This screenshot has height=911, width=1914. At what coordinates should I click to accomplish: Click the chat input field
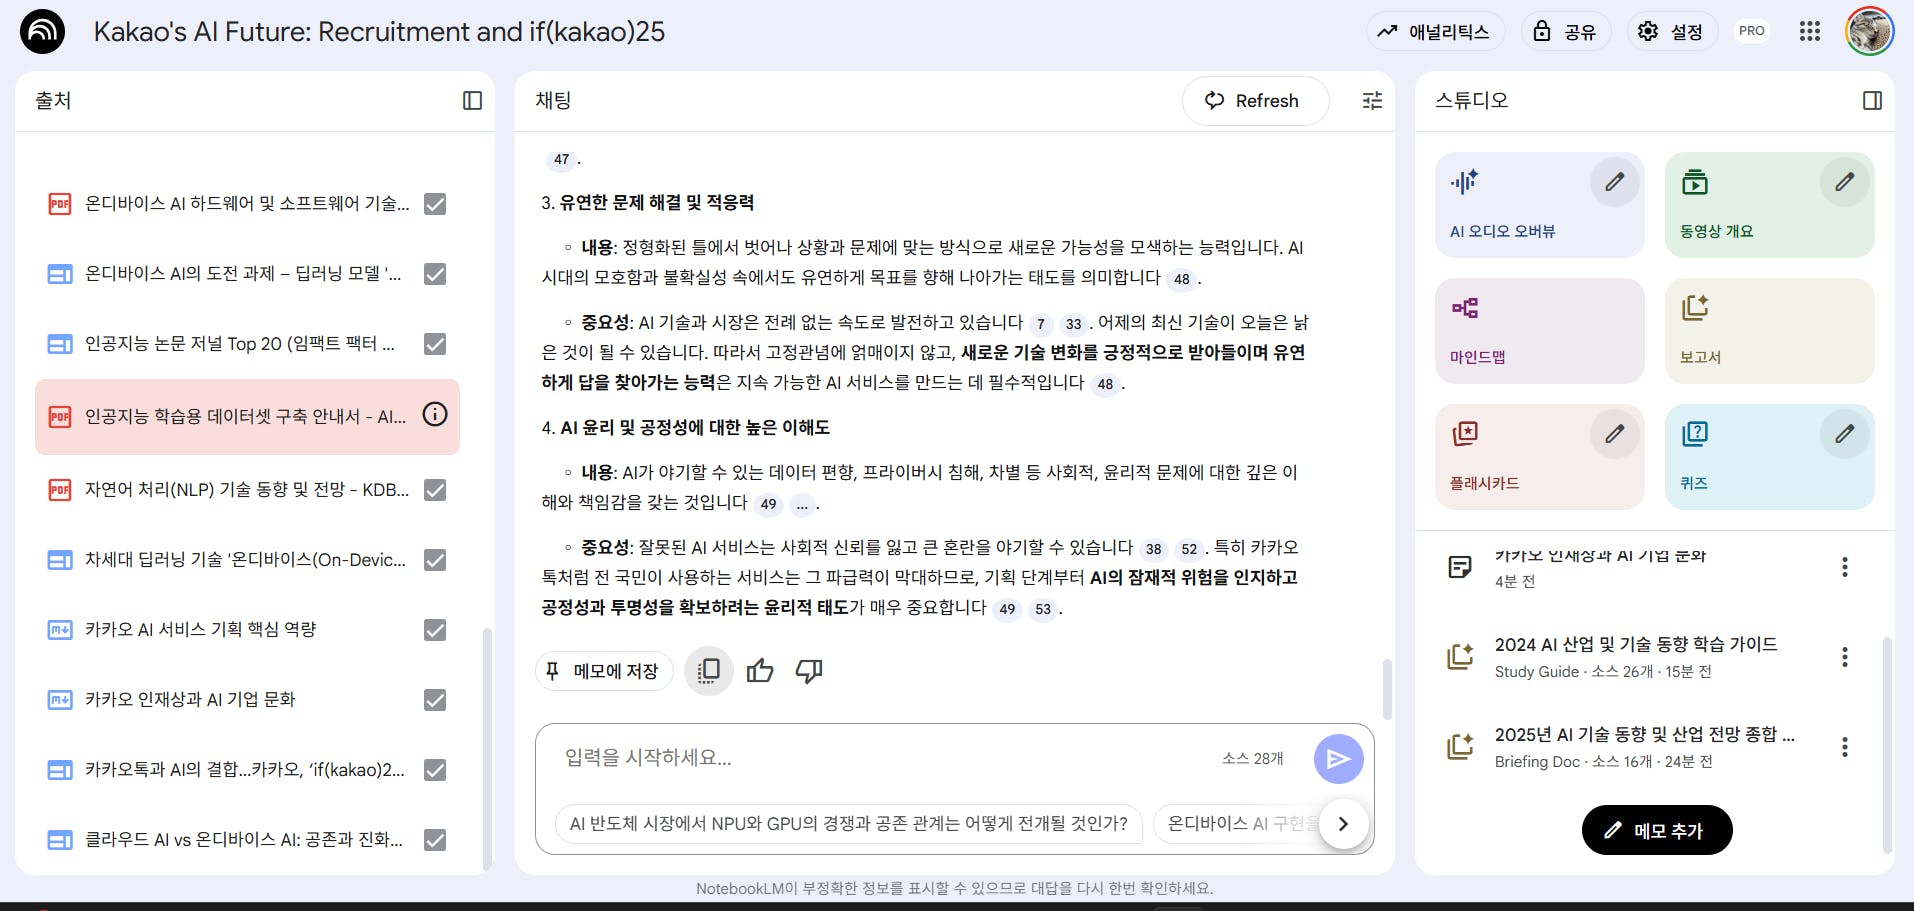(900, 758)
